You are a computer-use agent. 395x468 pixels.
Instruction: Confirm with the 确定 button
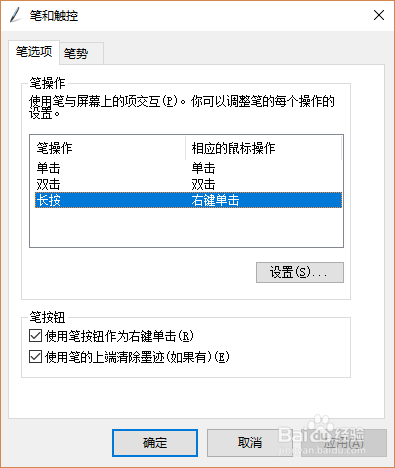155,443
